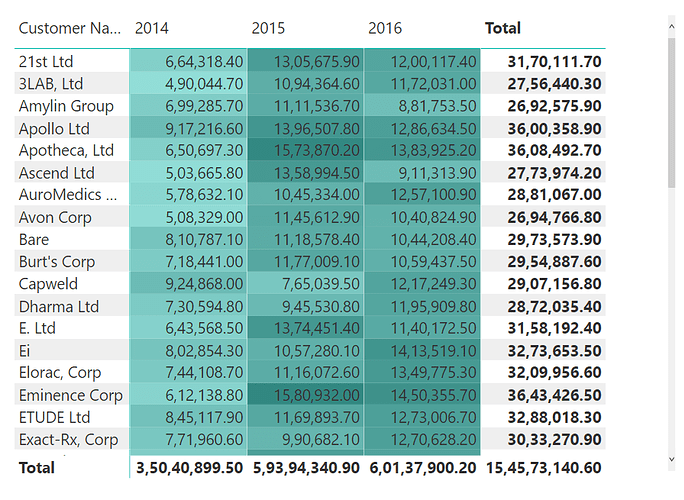Sort by 2014 column header
This screenshot has height=500, width=684.
[151, 28]
